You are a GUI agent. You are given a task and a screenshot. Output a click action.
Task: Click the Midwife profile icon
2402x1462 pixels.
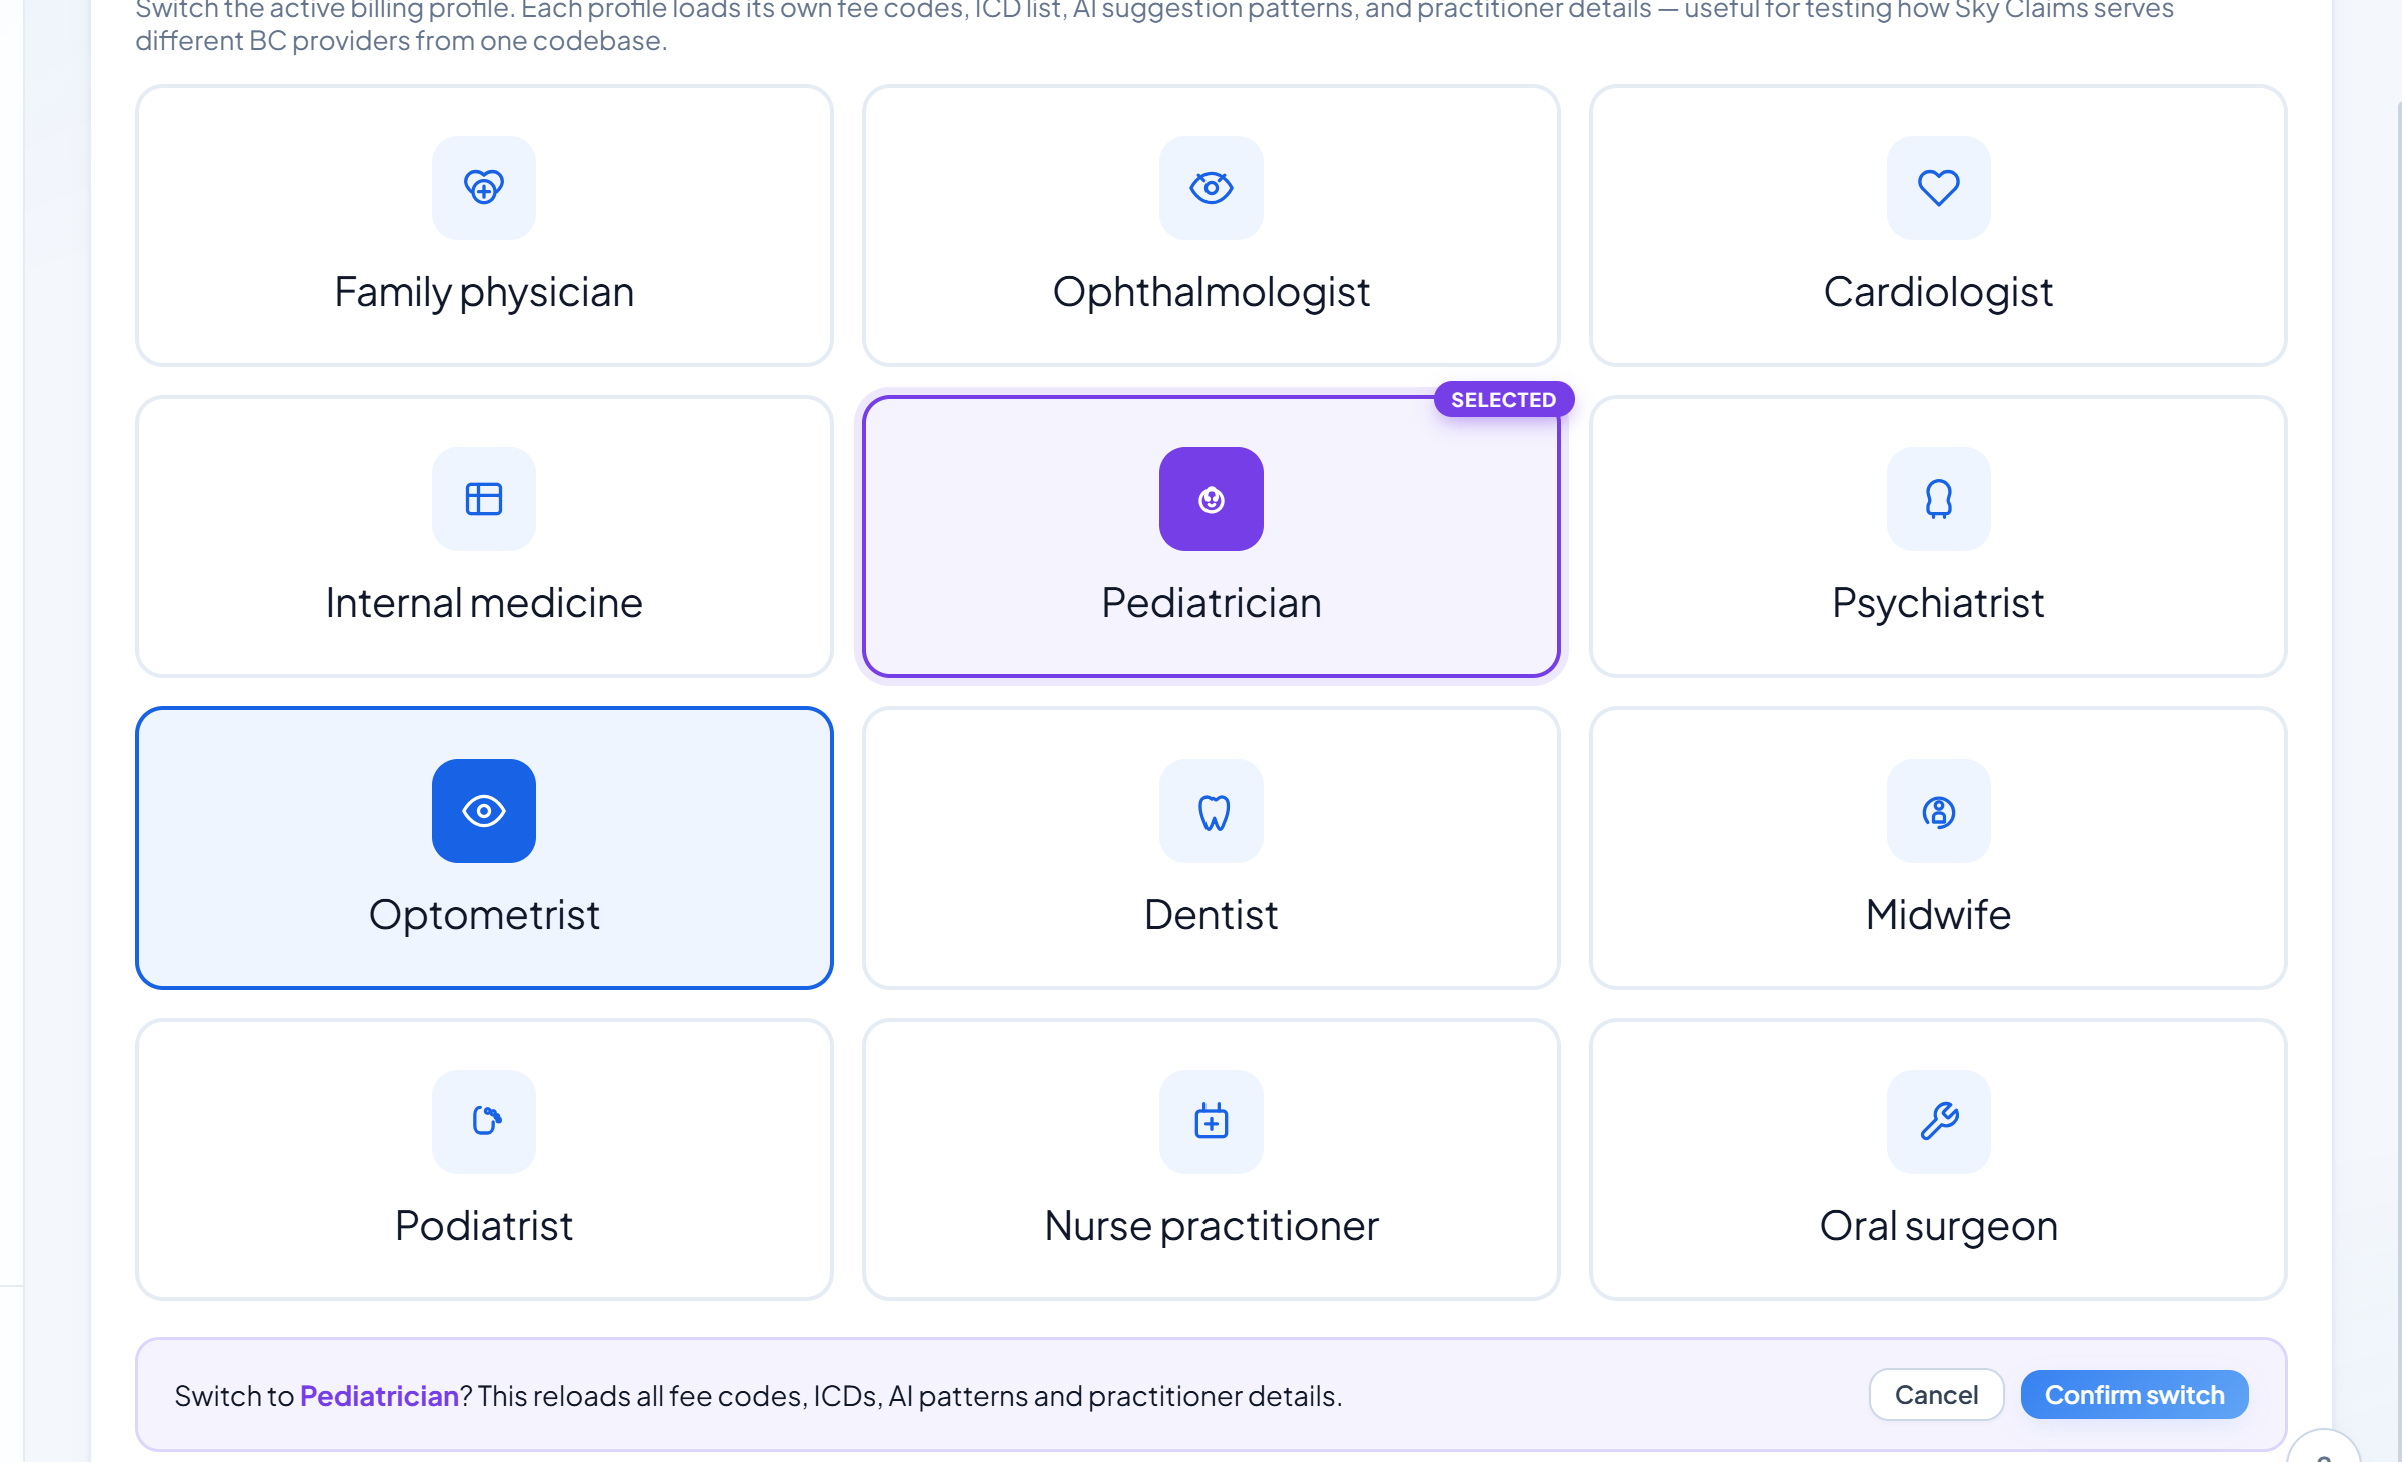pyautogui.click(x=1938, y=811)
